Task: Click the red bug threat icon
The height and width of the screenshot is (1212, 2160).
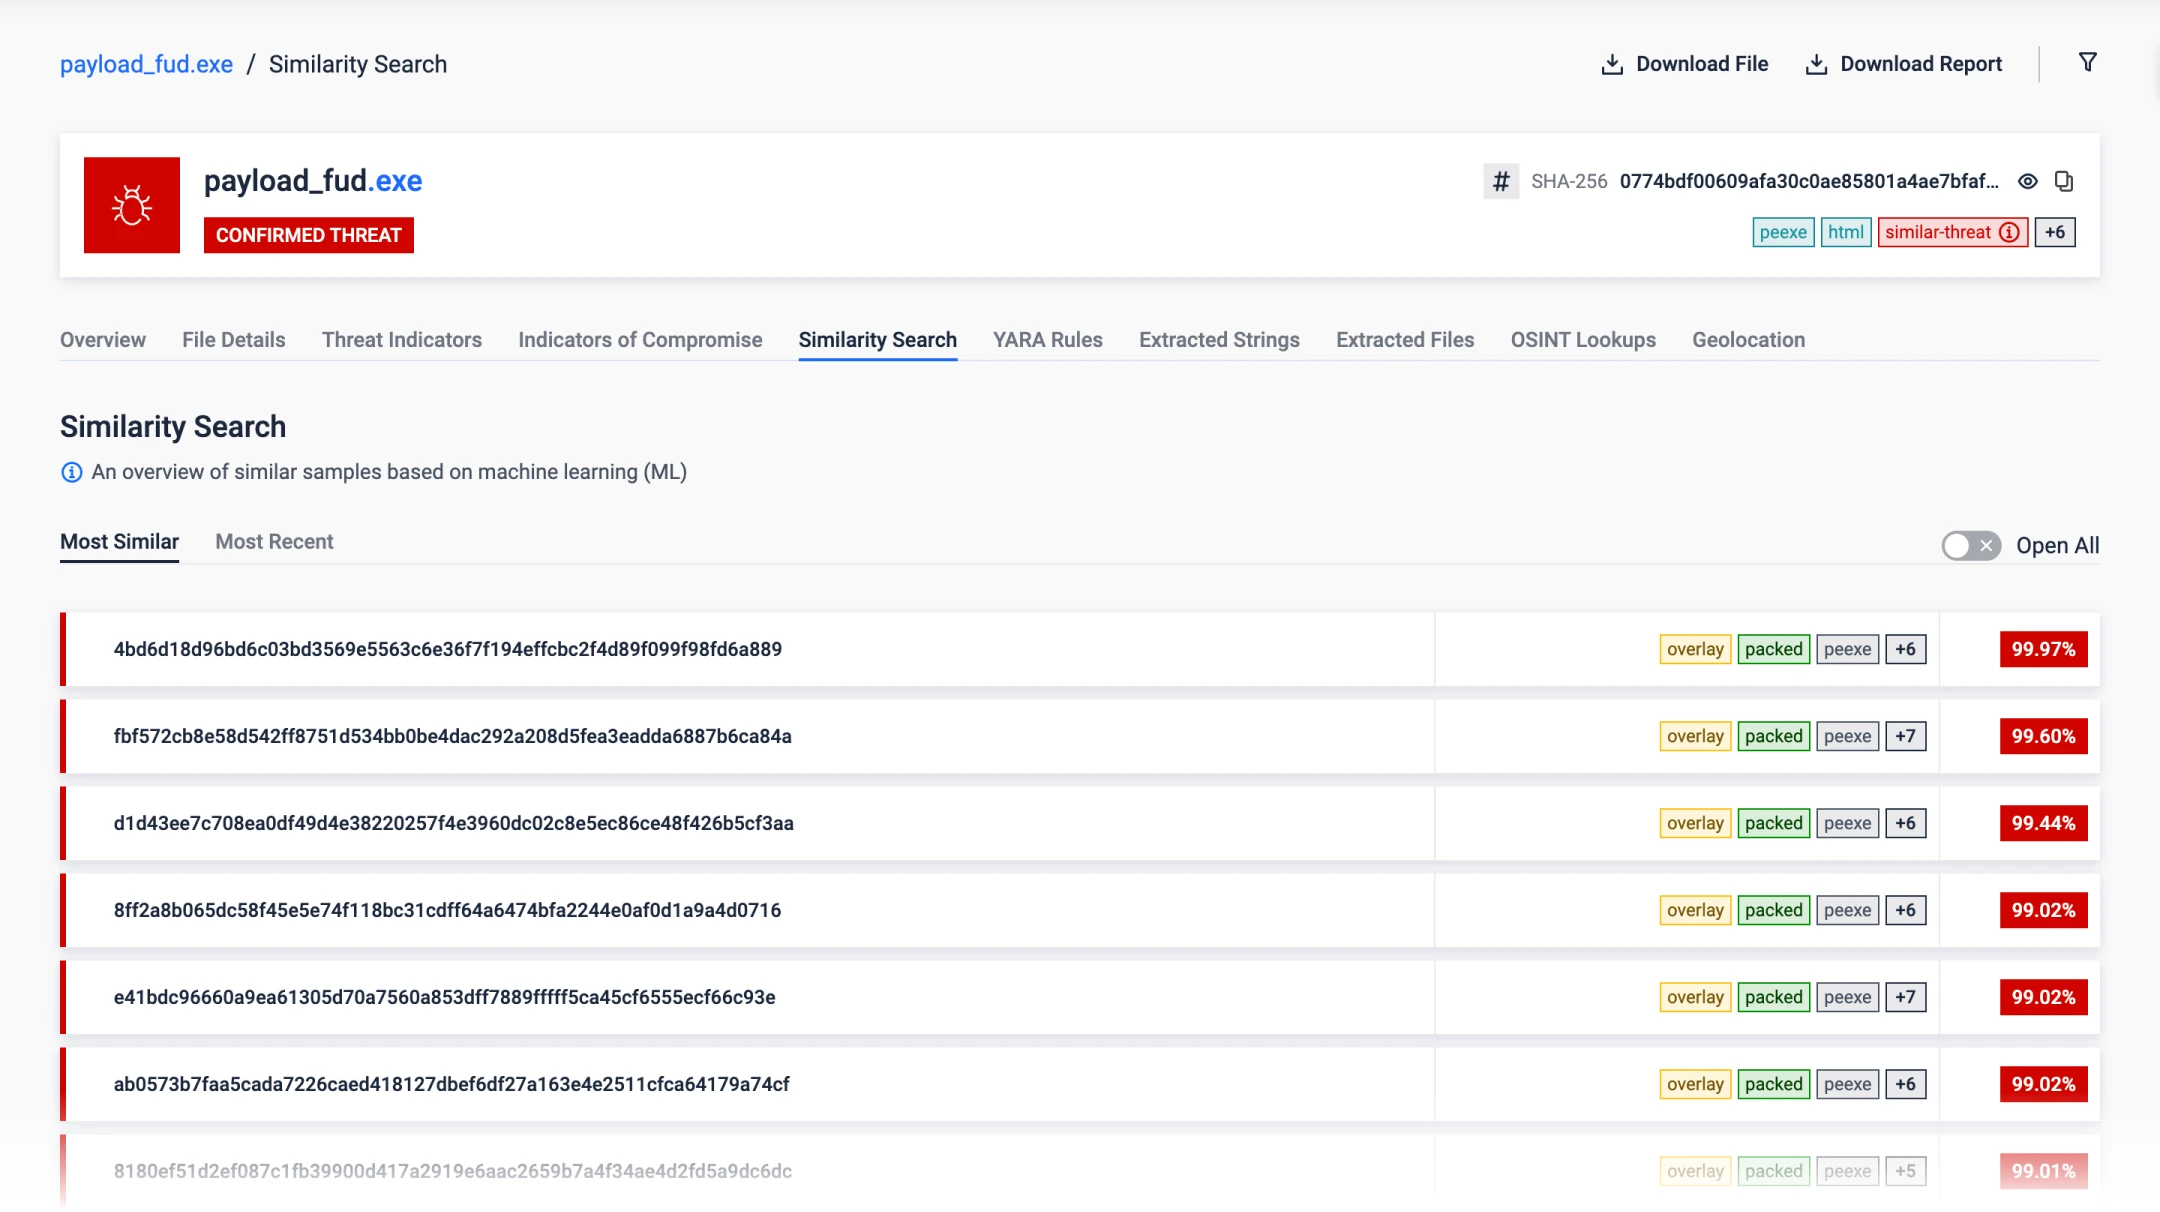Action: 132,205
